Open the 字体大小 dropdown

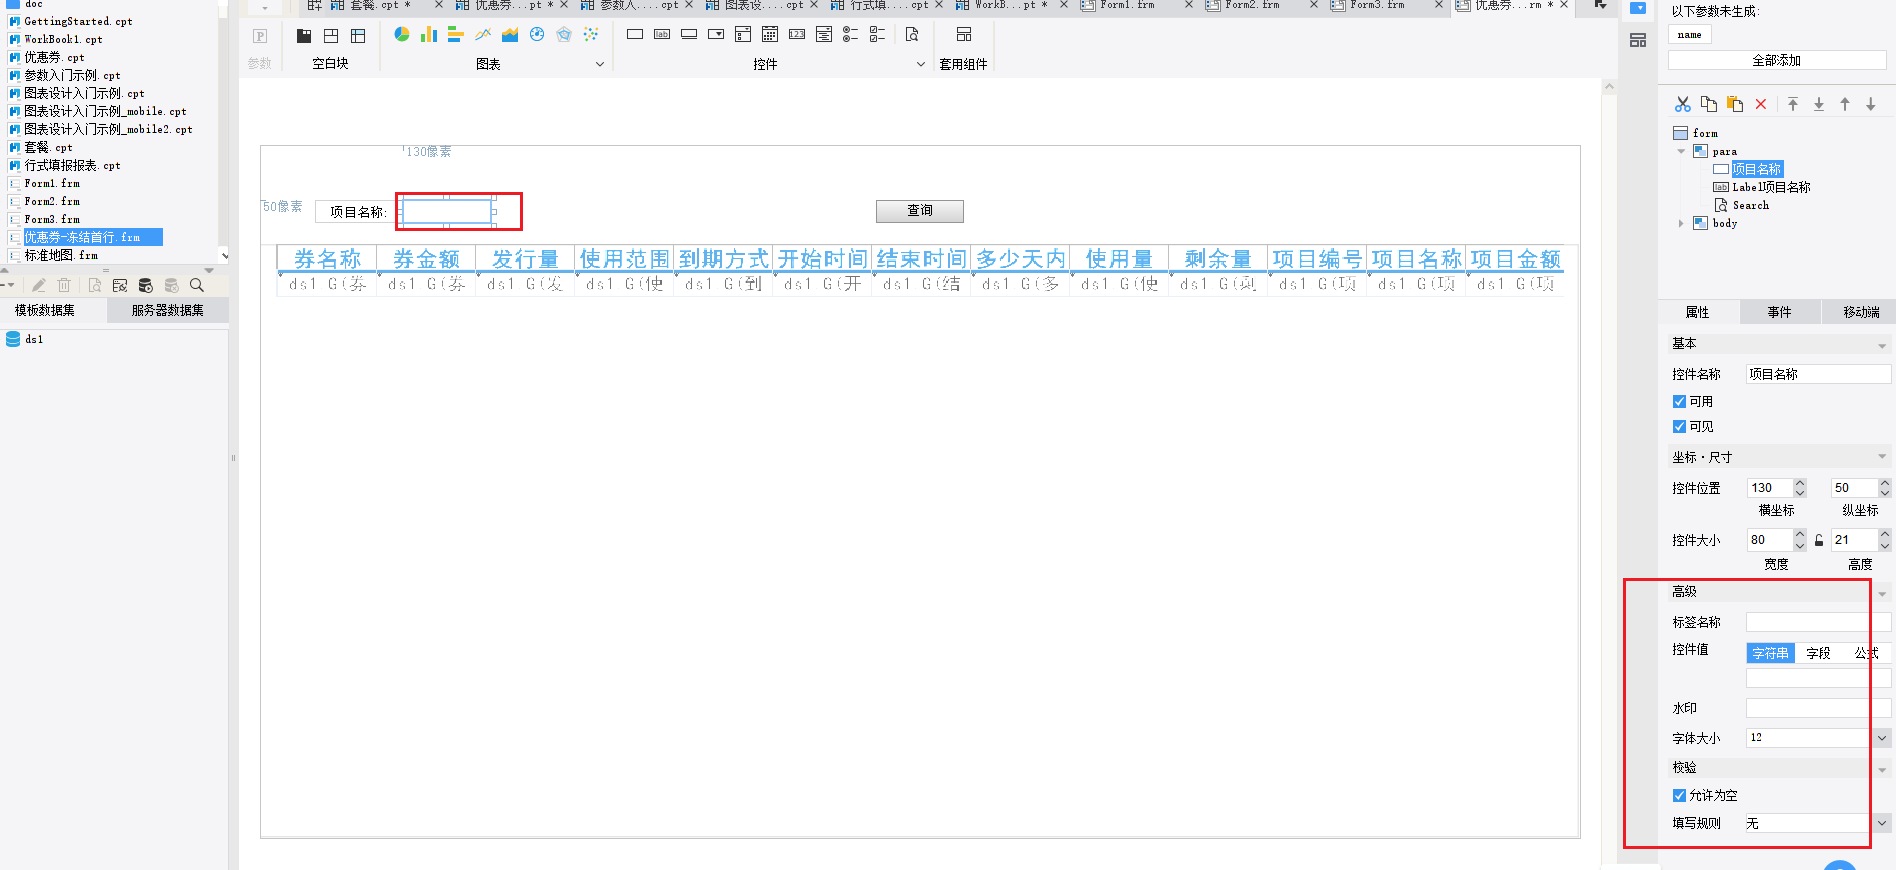1882,738
